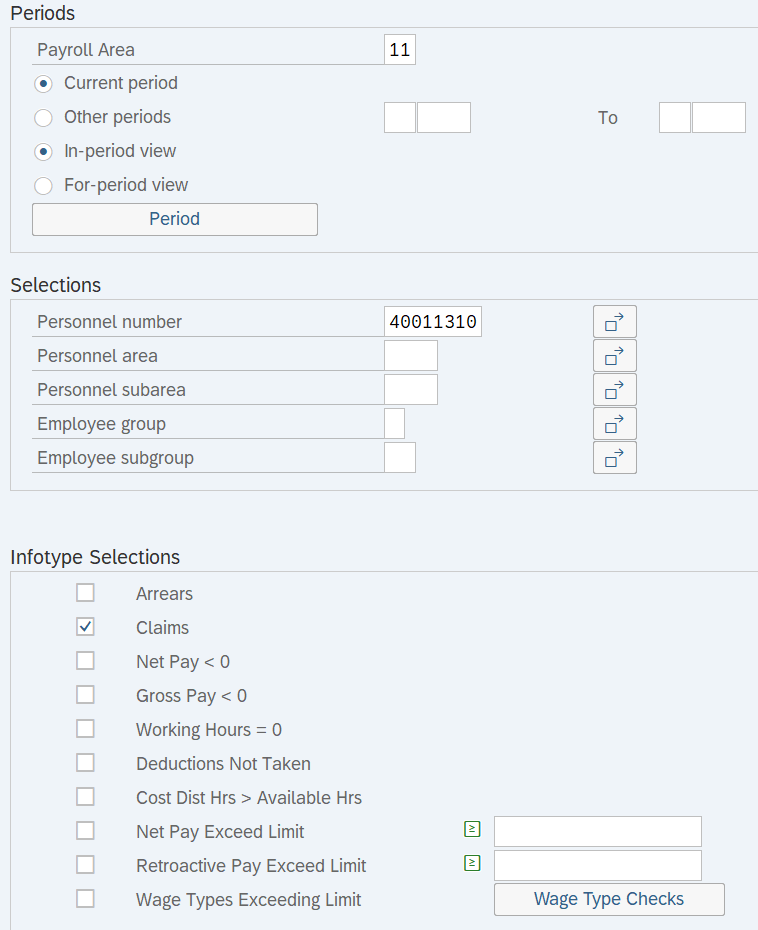
Task: Enable the Arrears checkbox
Action: click(86, 593)
